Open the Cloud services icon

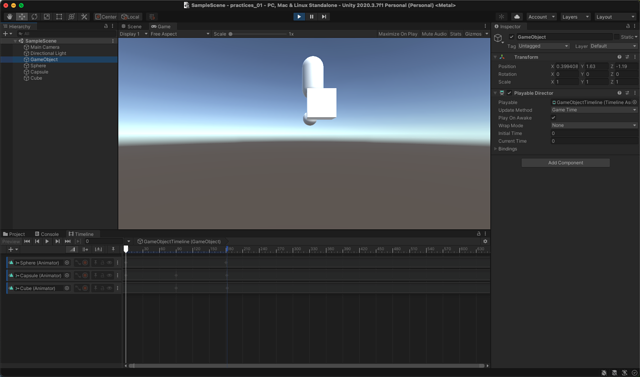coord(517,17)
